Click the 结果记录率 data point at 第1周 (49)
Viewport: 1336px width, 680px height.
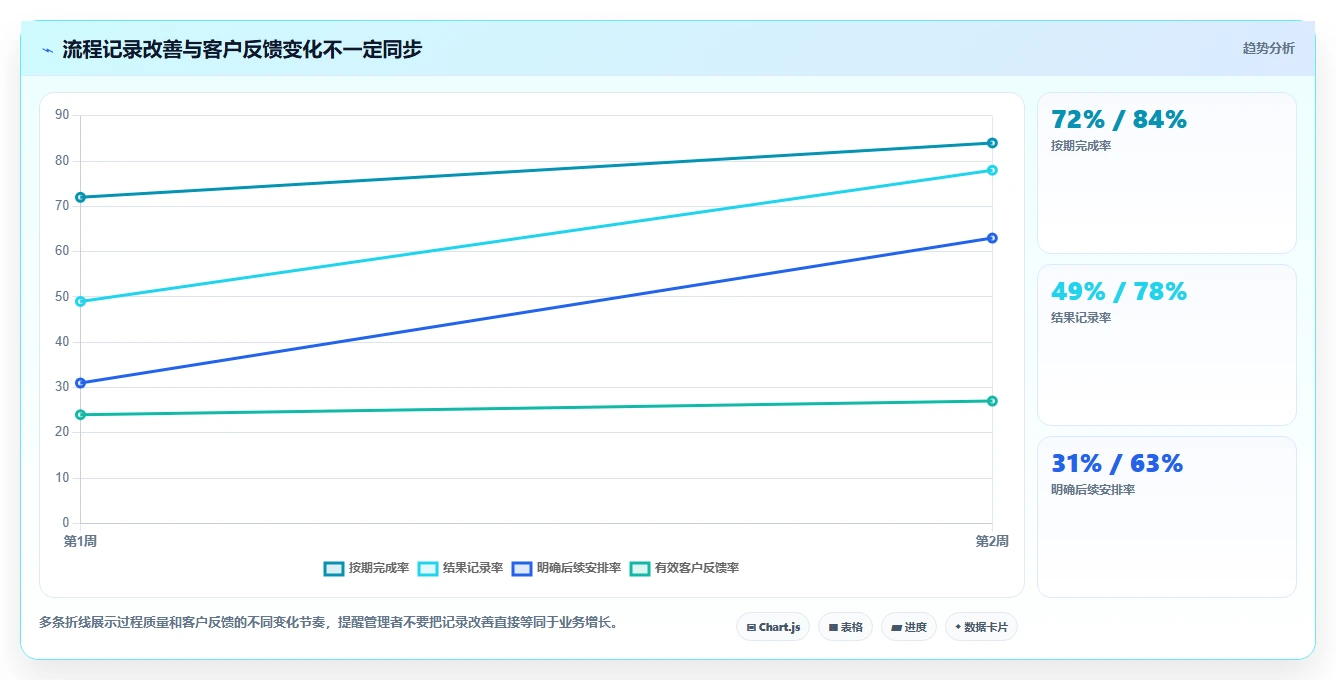[x=80, y=301]
